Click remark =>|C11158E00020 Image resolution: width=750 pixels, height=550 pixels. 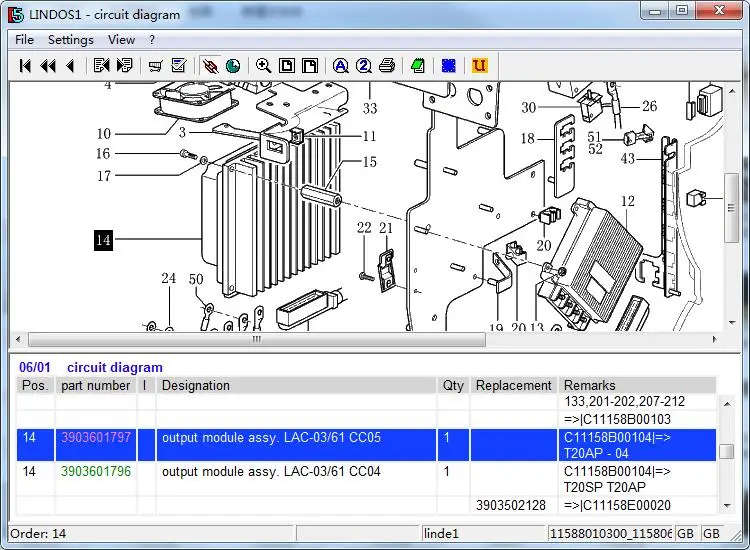[618, 505]
